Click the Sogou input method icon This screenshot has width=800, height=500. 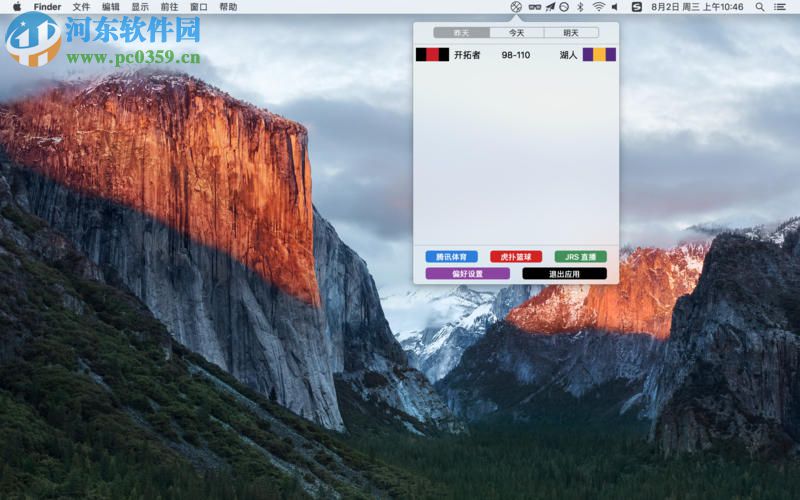click(x=637, y=7)
